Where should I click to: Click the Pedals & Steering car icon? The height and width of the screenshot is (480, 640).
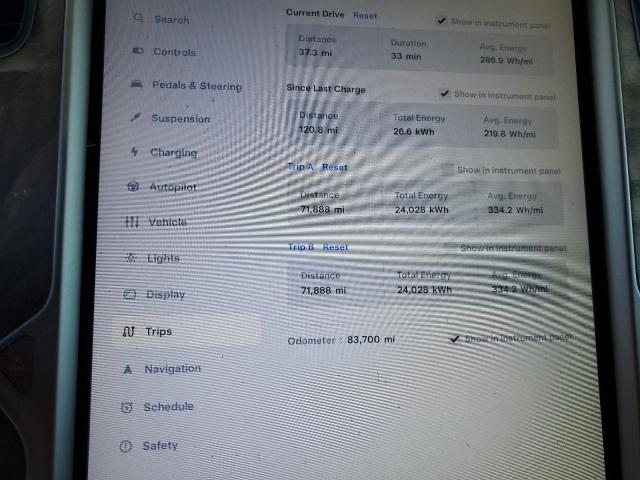tap(136, 85)
